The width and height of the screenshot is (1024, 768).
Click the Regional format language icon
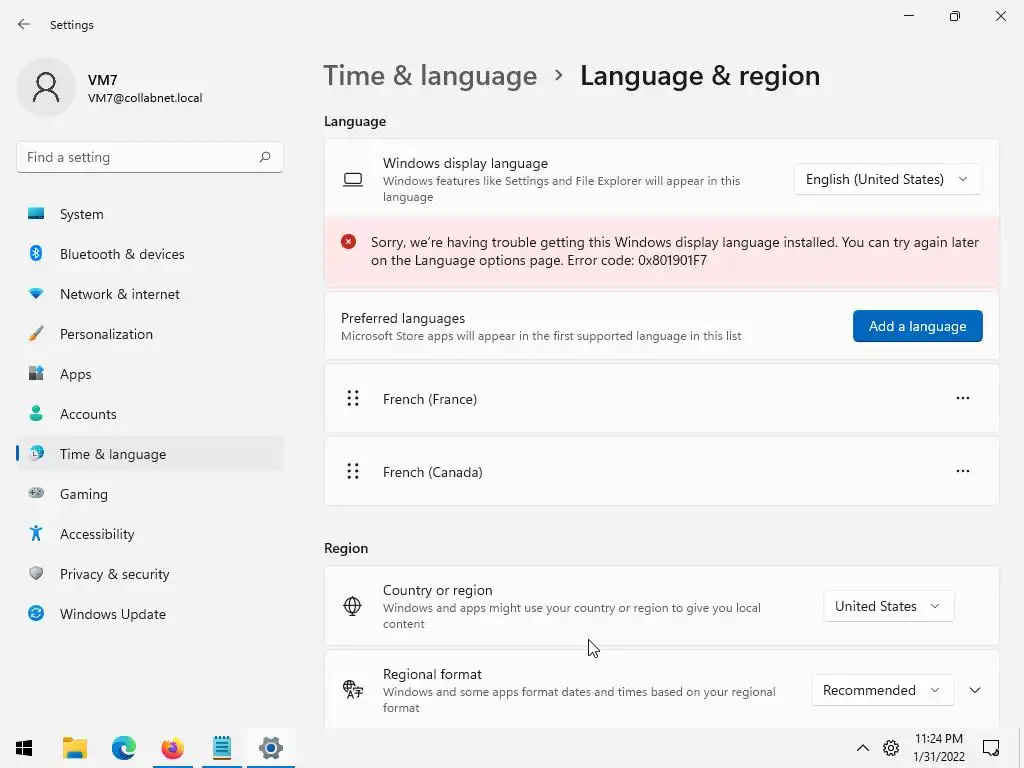(x=353, y=690)
